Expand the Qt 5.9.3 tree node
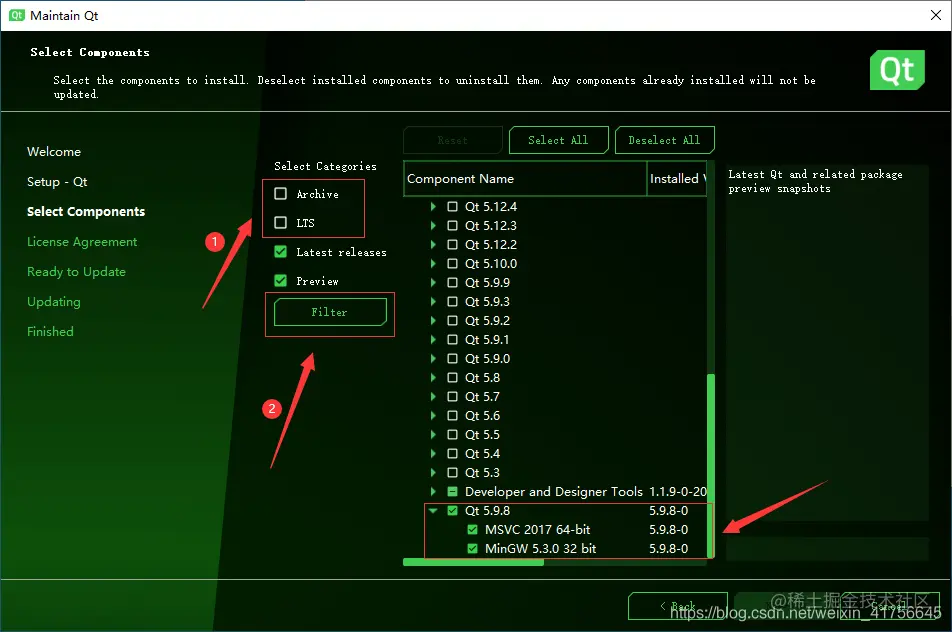952x632 pixels. (x=433, y=302)
